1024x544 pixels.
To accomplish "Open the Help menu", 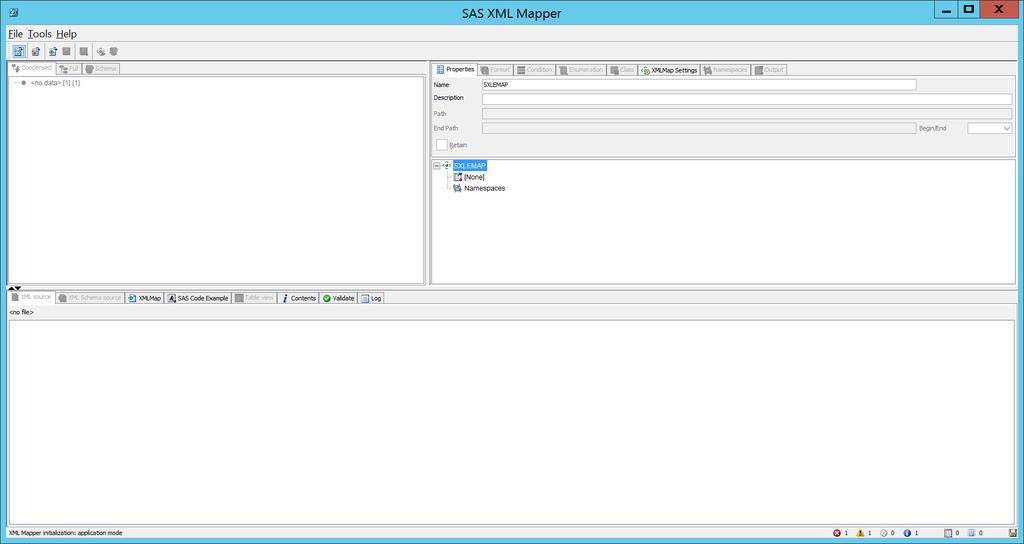I will [x=66, y=34].
